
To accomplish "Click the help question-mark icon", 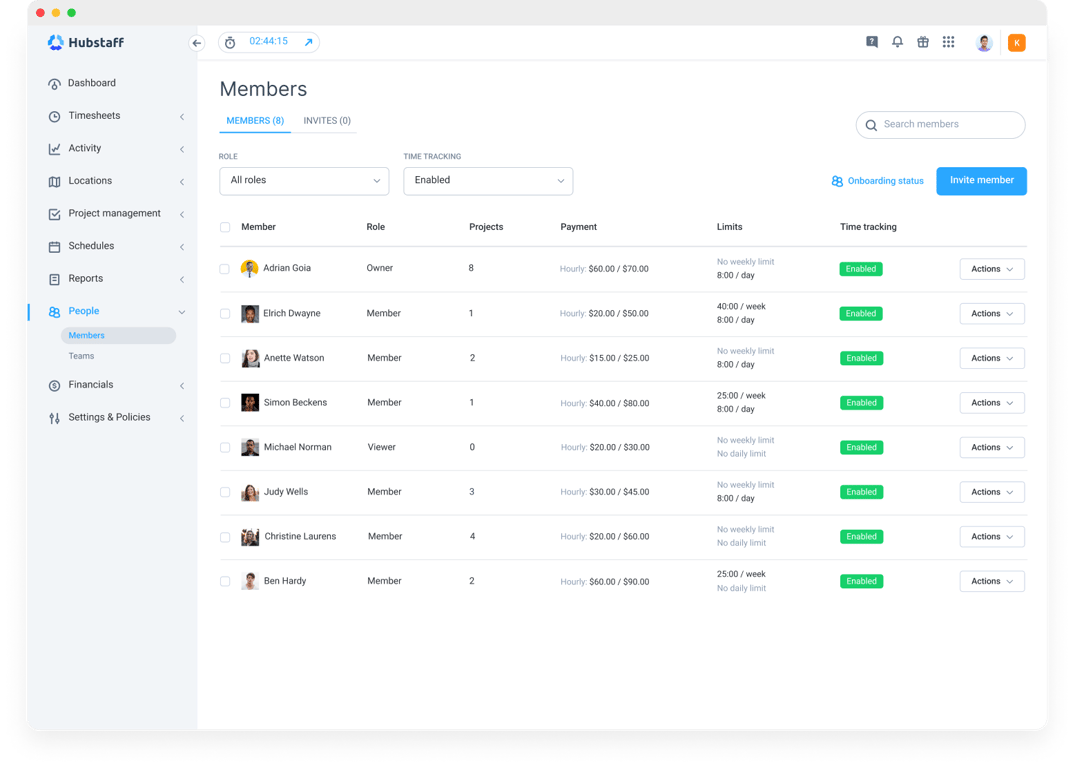I will click(871, 42).
